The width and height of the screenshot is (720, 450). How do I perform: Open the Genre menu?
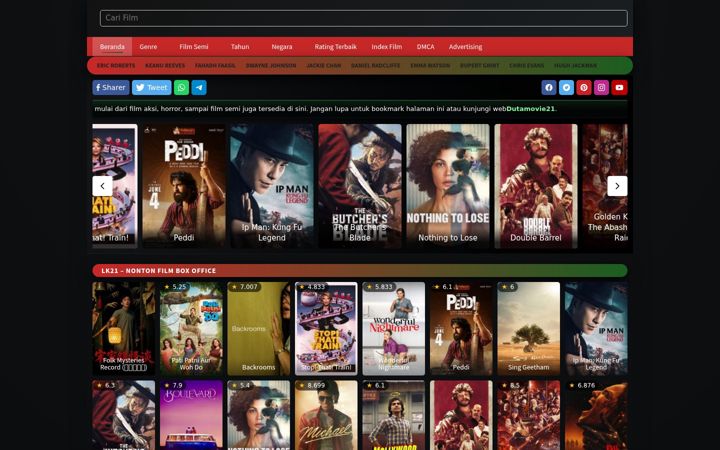[148, 46]
